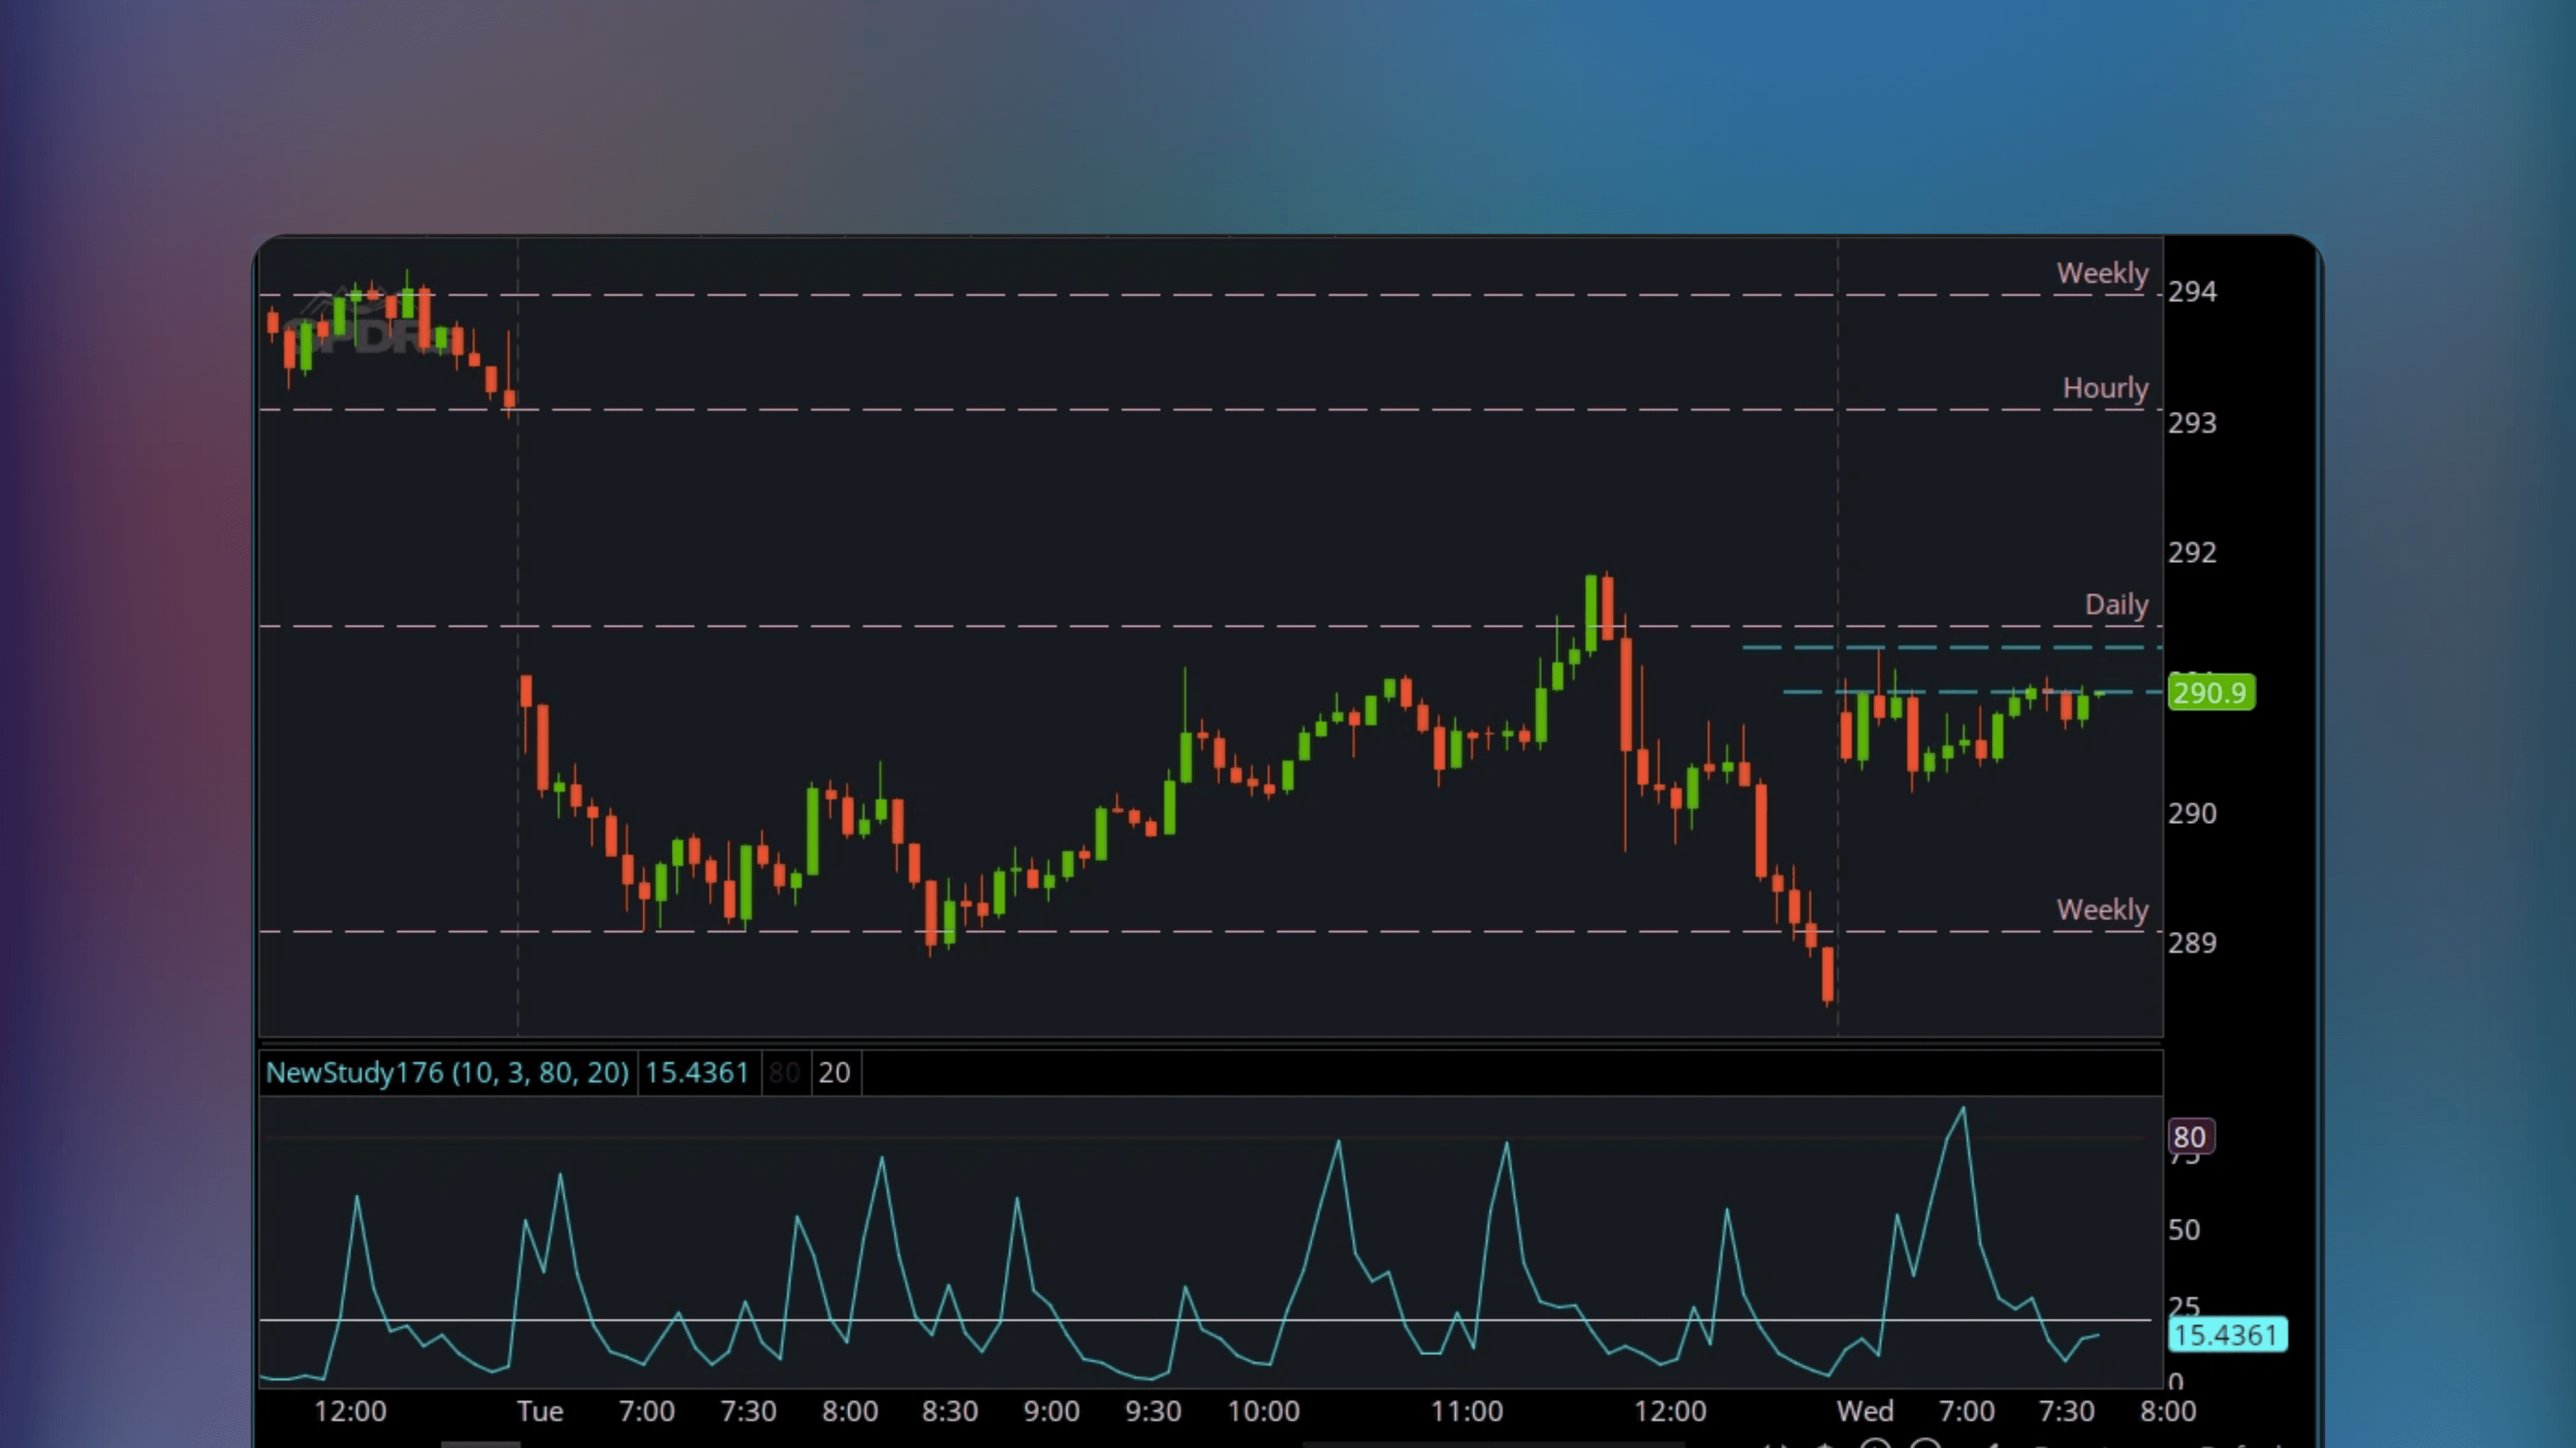Click the double-arrow pan icon near the timeline
2576x1448 pixels.
1776,1445
